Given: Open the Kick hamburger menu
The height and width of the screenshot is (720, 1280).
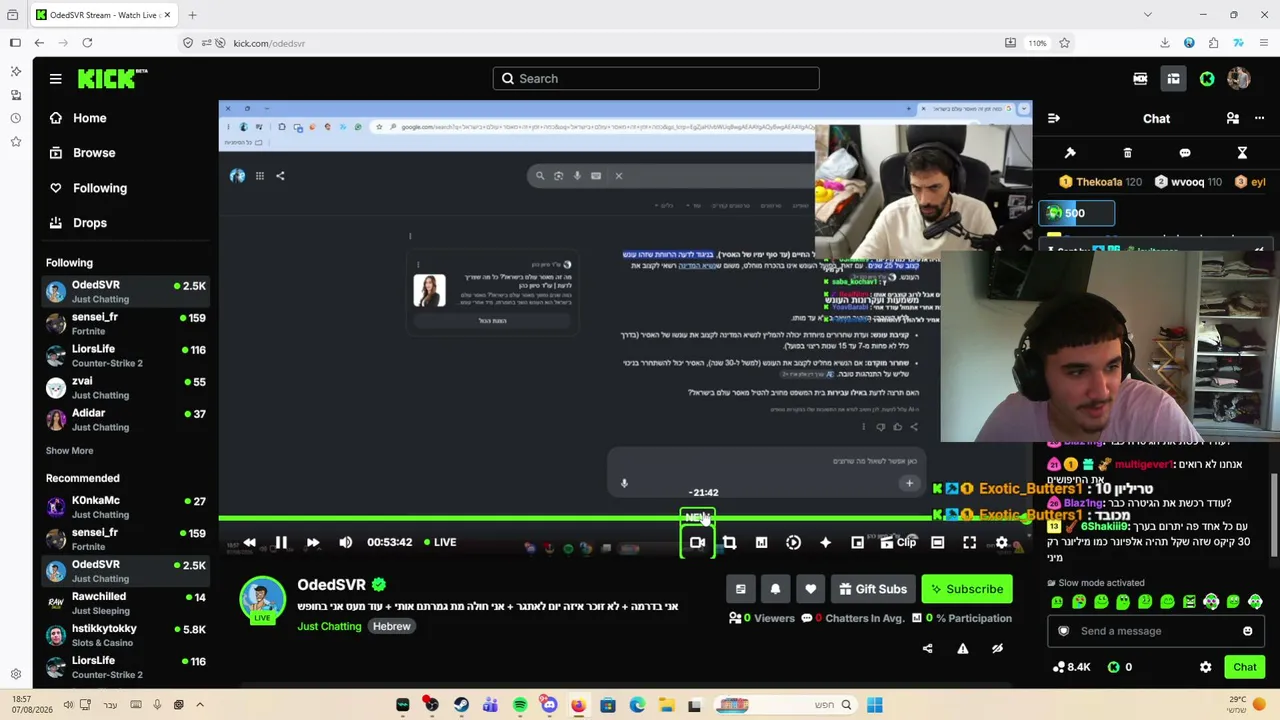Looking at the screenshot, I should [56, 79].
